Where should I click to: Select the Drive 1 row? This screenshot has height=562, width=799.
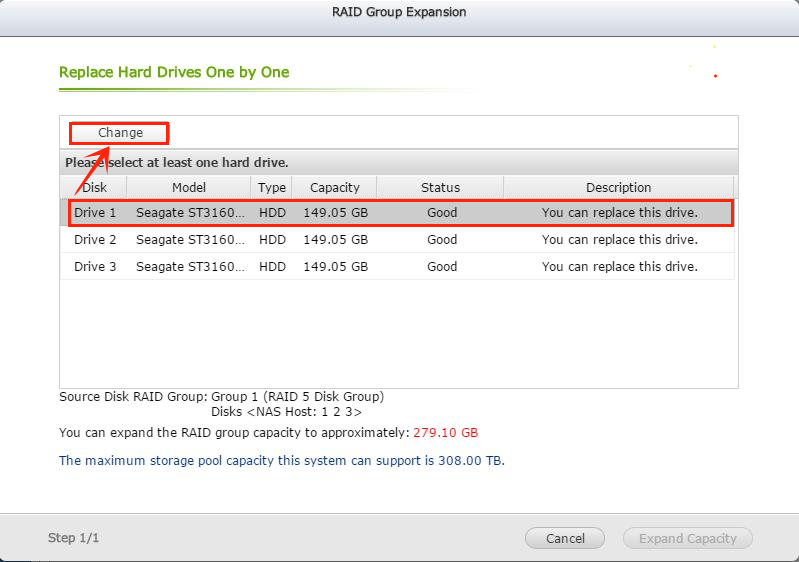(95, 213)
